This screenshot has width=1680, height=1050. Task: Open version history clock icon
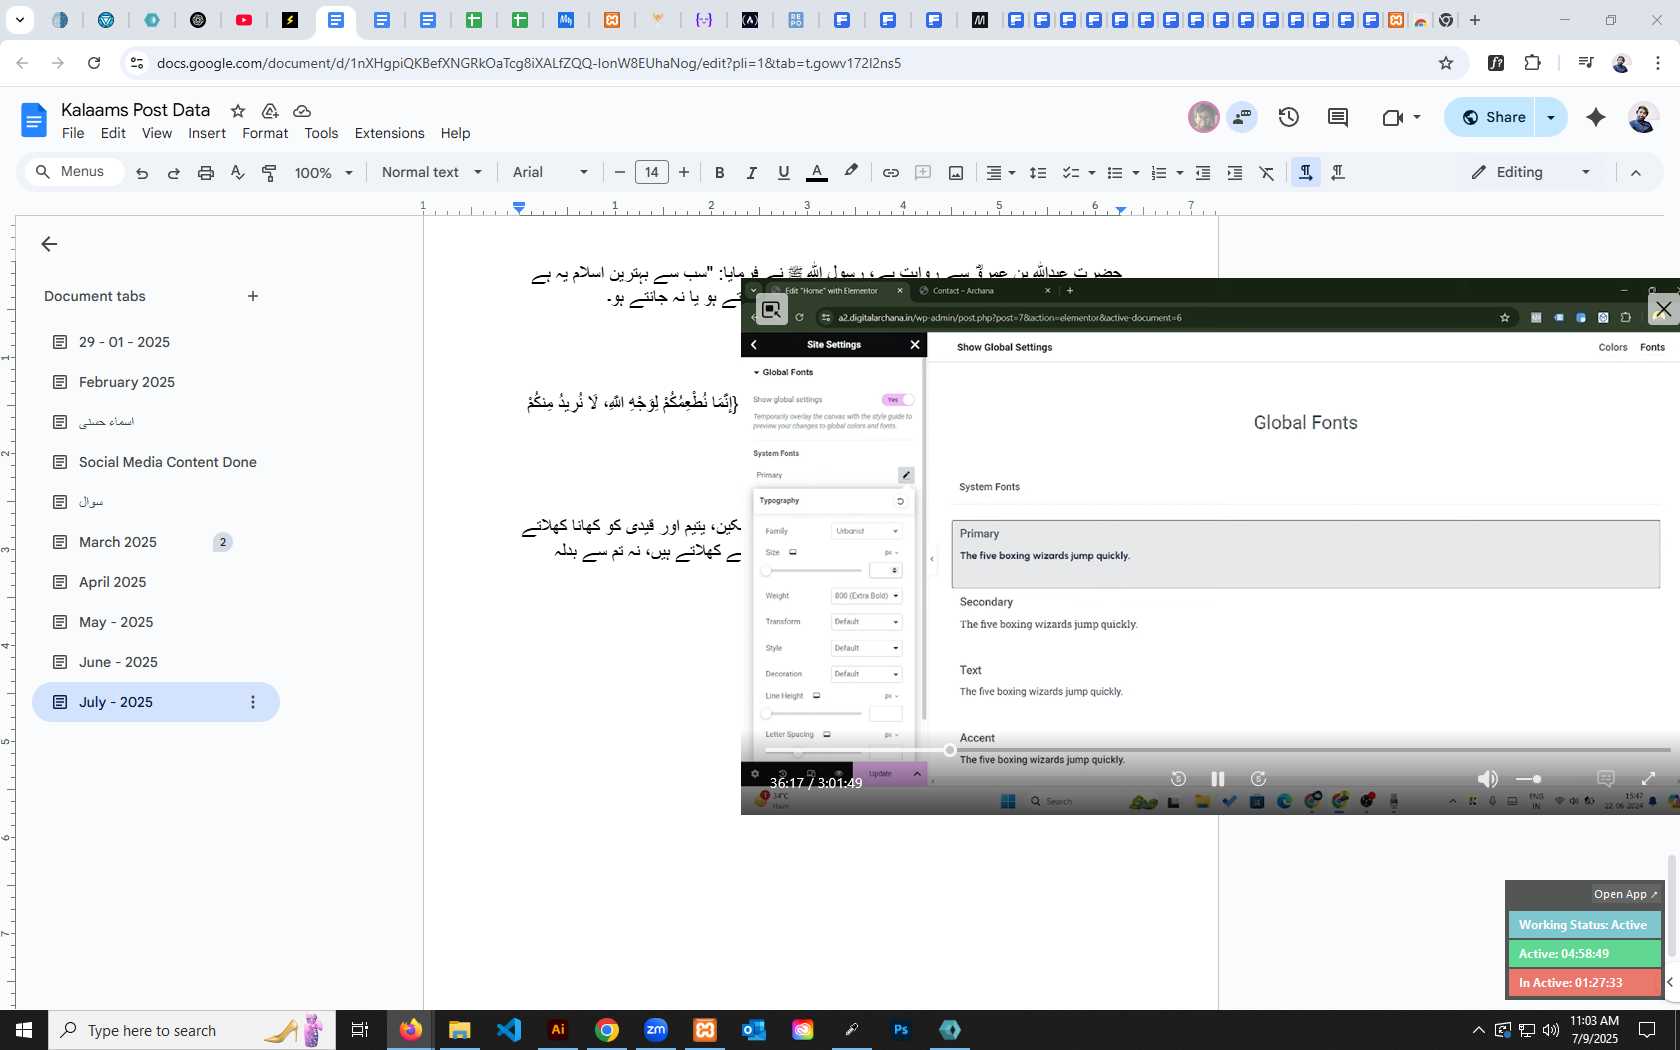(1289, 117)
